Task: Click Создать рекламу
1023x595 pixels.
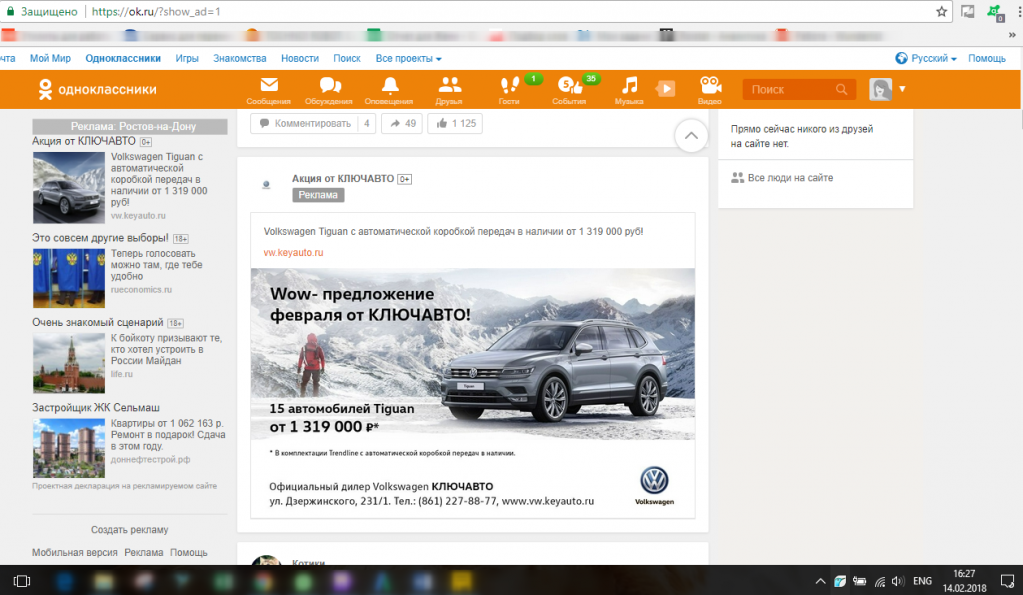Action: point(129,530)
